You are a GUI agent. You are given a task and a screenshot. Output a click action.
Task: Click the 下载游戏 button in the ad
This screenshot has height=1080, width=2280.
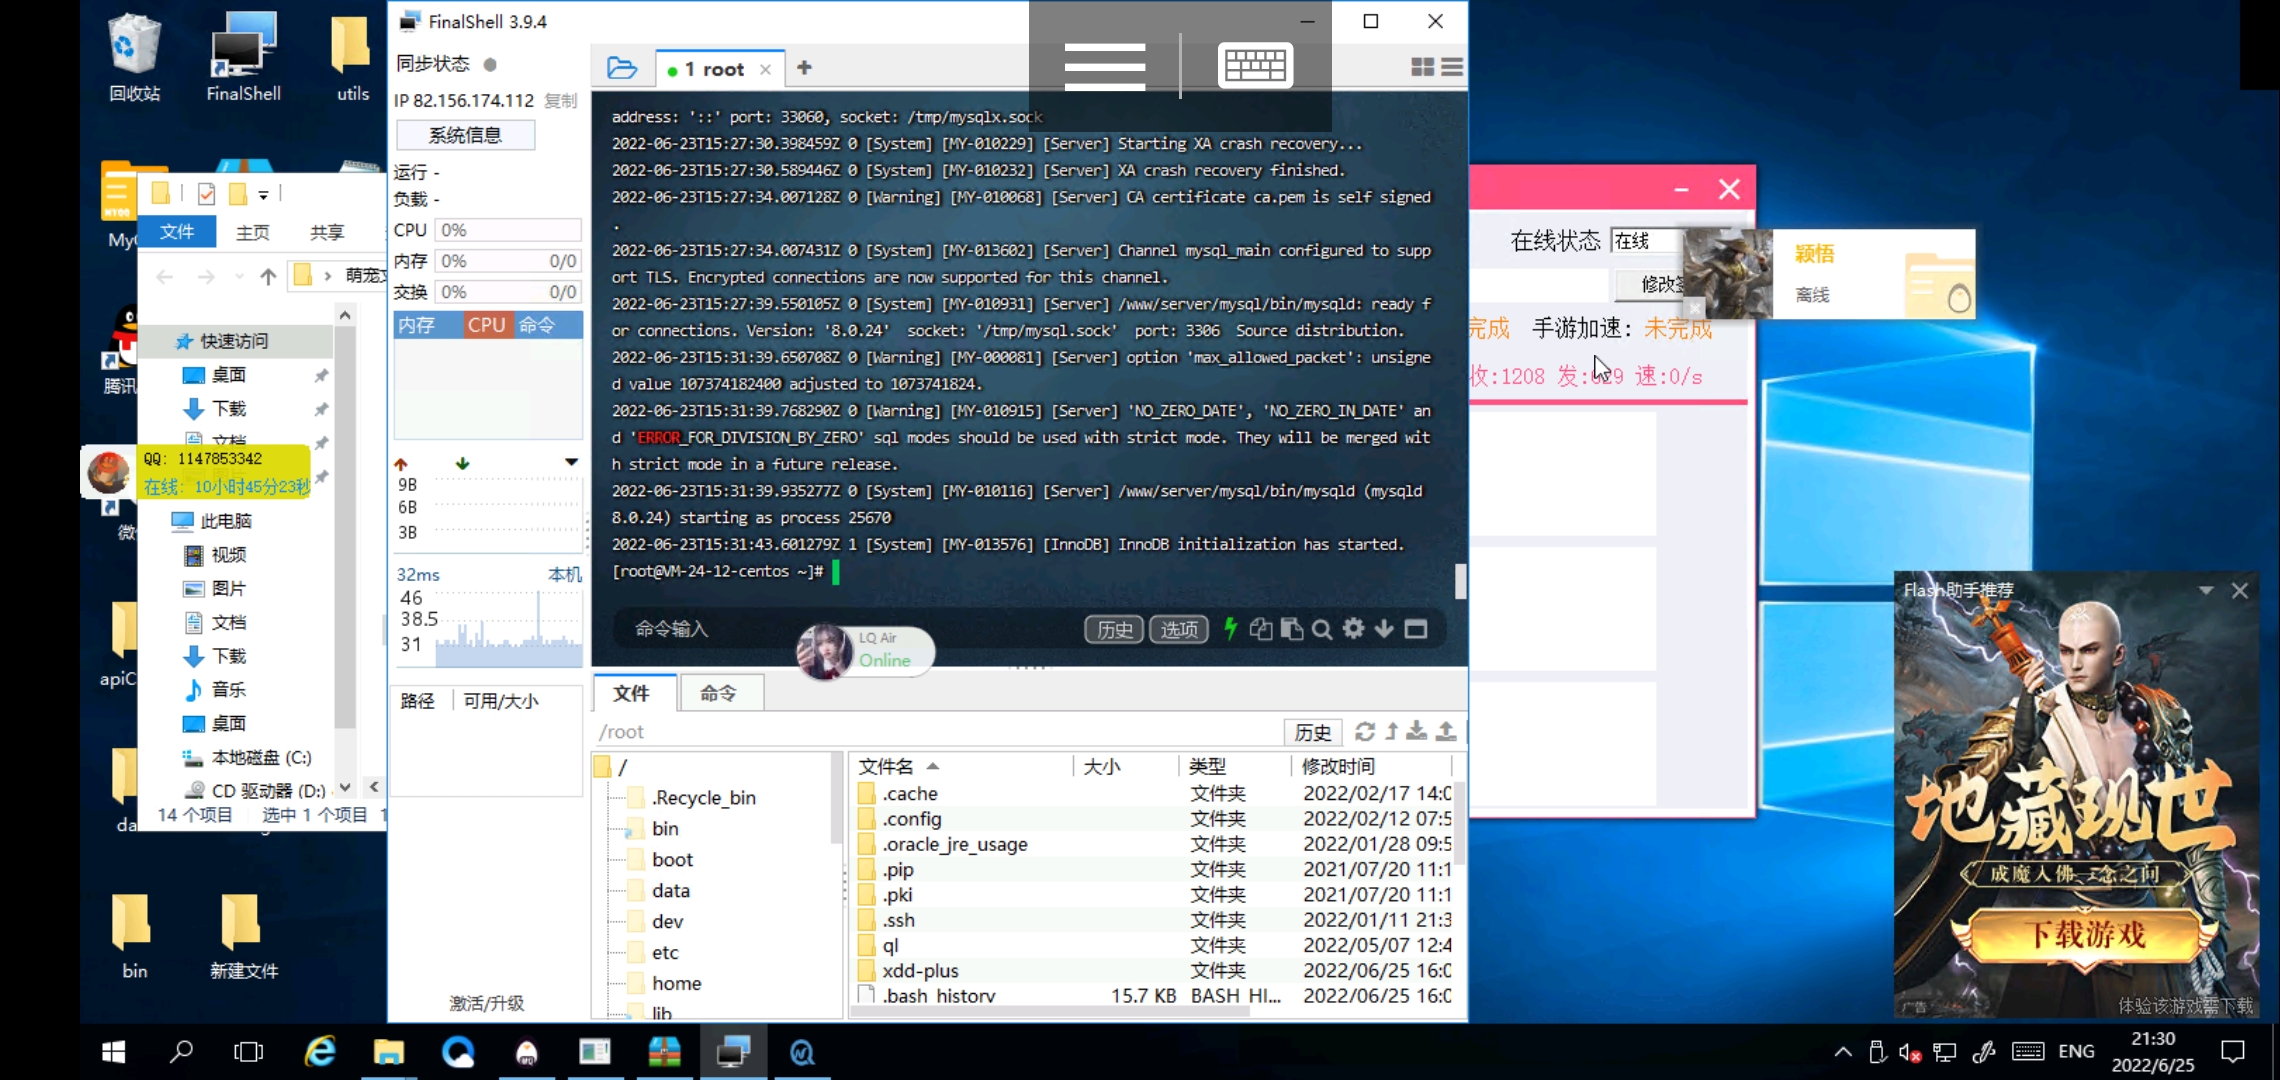tap(2088, 935)
